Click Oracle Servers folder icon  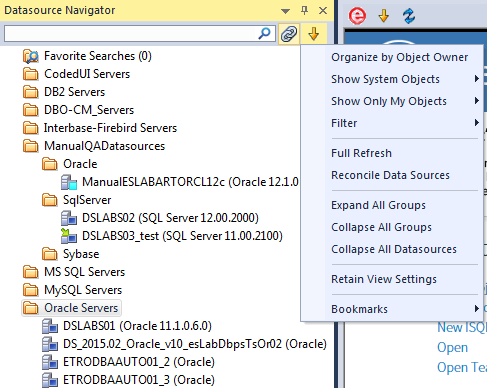[31, 308]
